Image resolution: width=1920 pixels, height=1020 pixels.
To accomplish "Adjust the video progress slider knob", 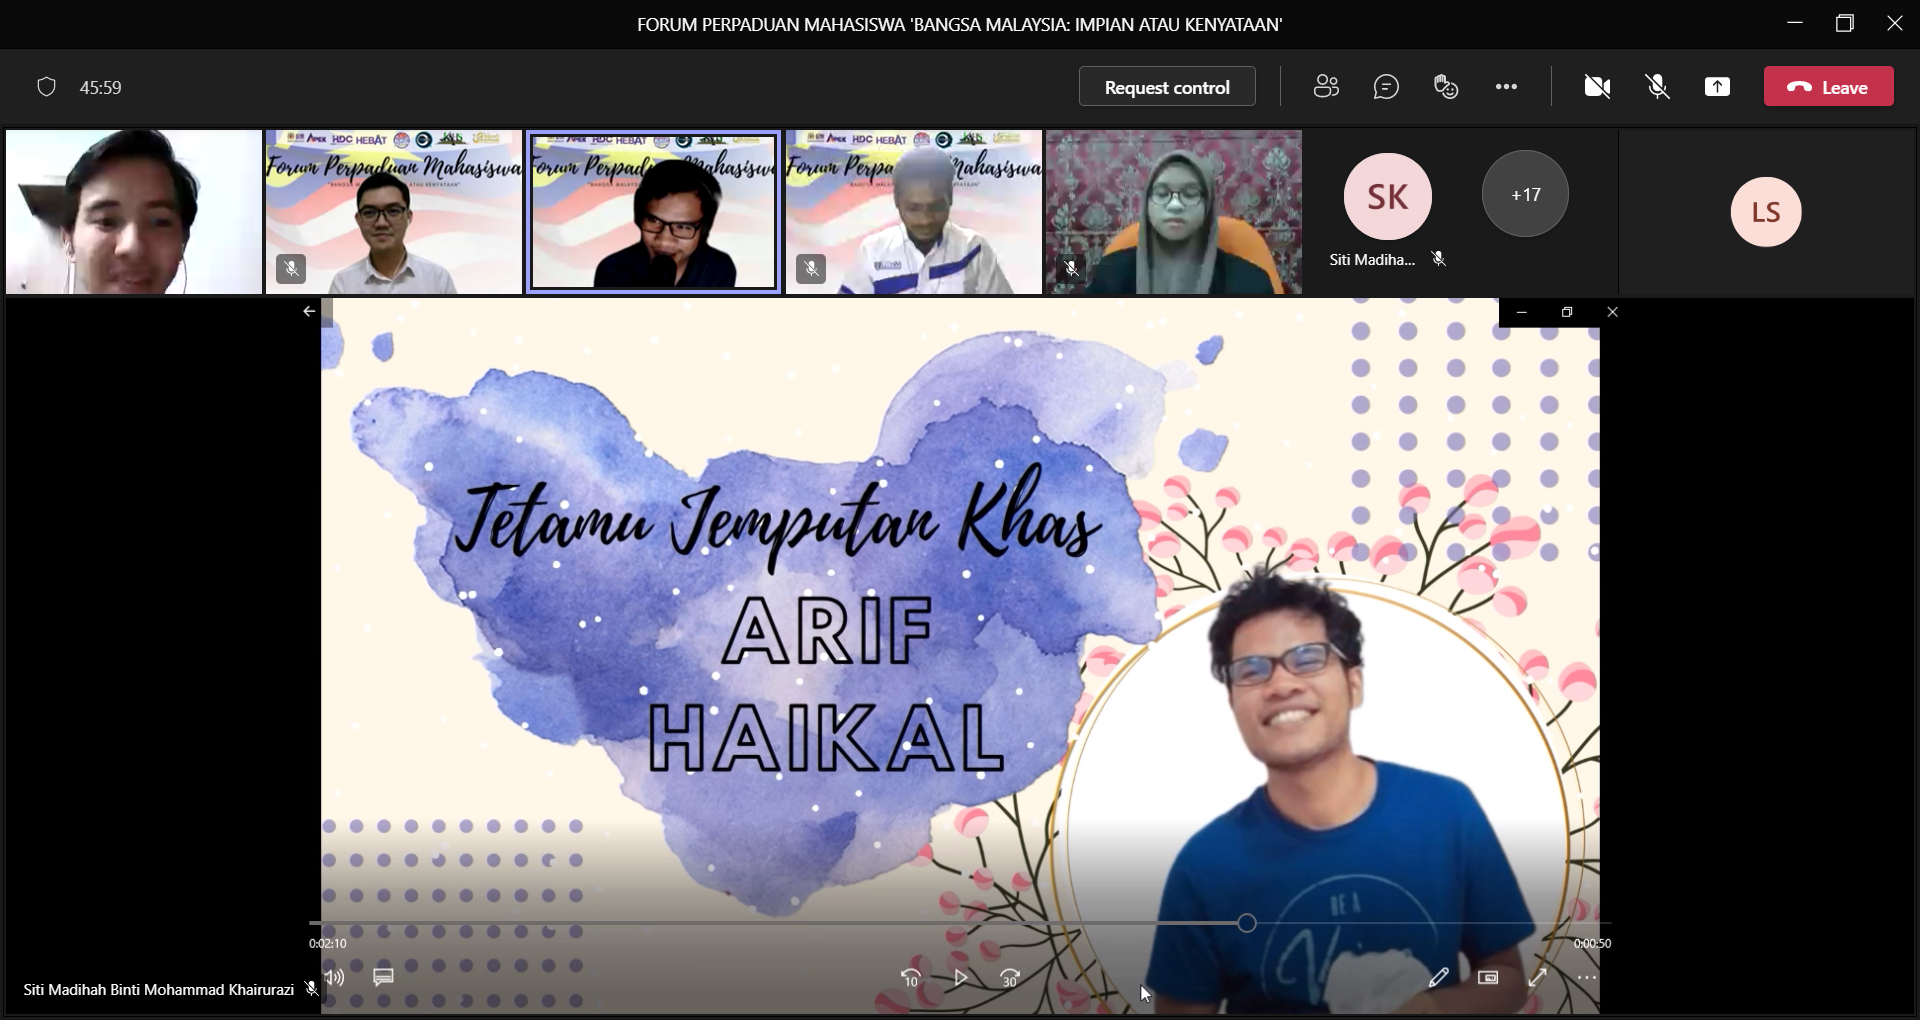I will tap(1246, 923).
